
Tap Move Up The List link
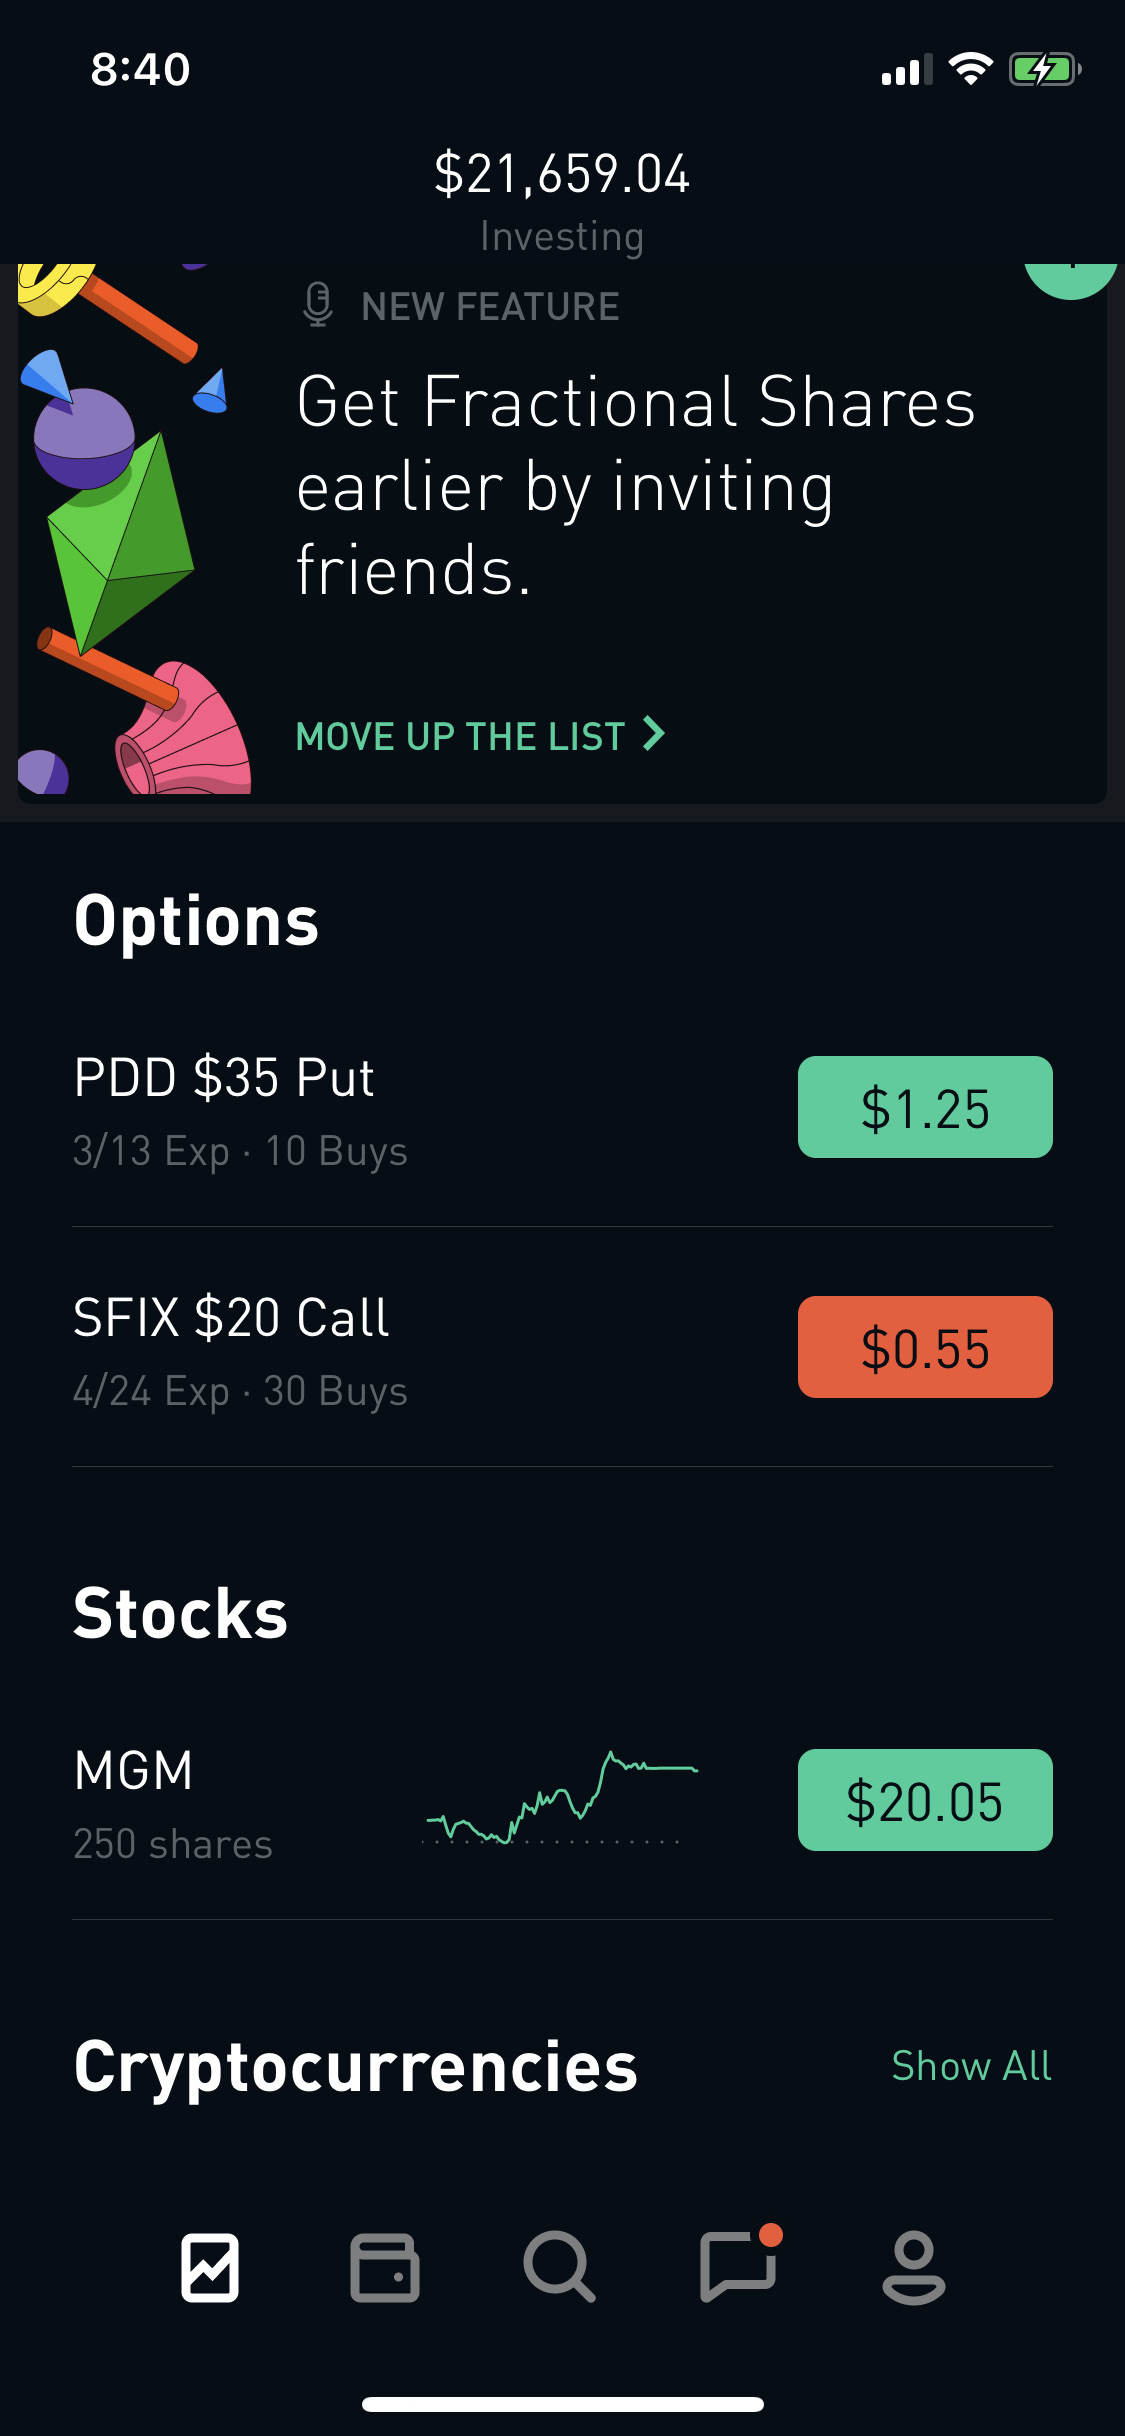pos(460,737)
